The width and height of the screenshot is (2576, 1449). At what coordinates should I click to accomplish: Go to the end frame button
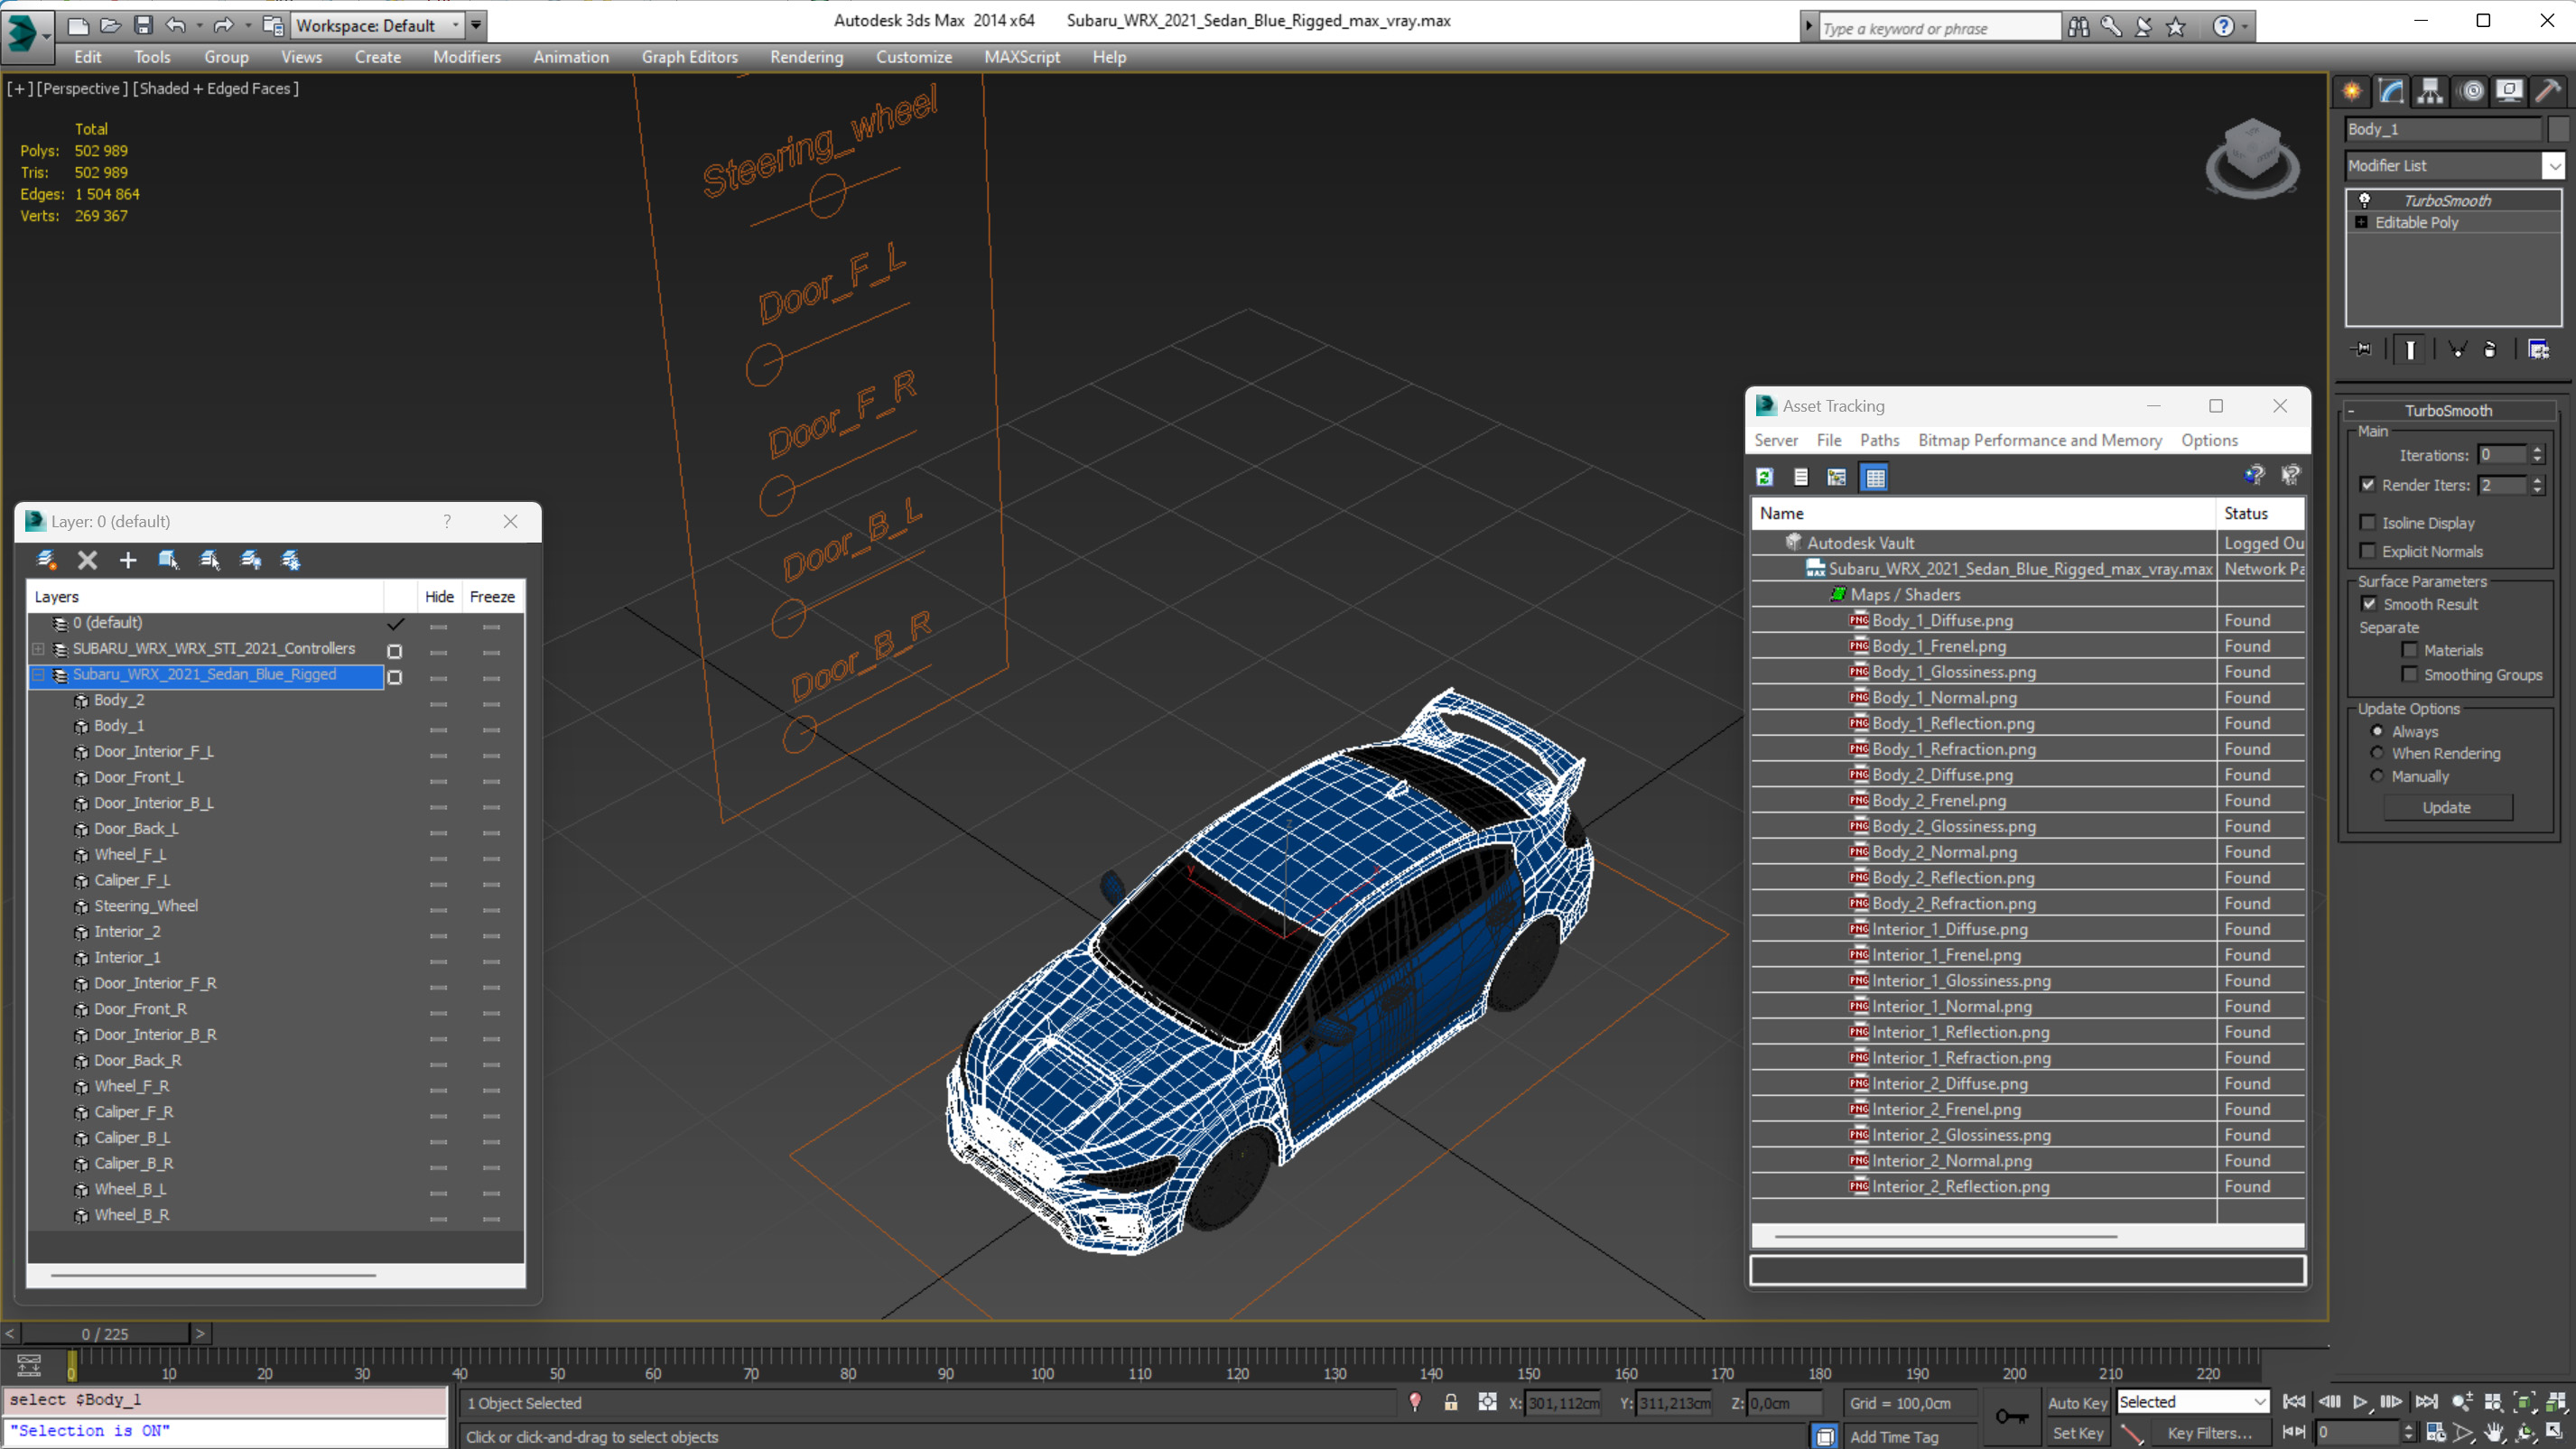(2426, 1402)
